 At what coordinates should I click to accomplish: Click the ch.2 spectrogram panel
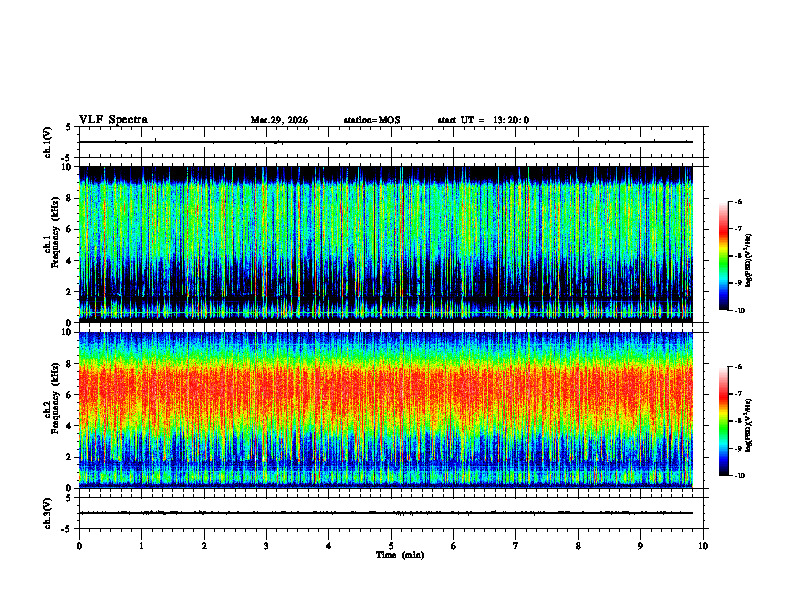coord(386,410)
